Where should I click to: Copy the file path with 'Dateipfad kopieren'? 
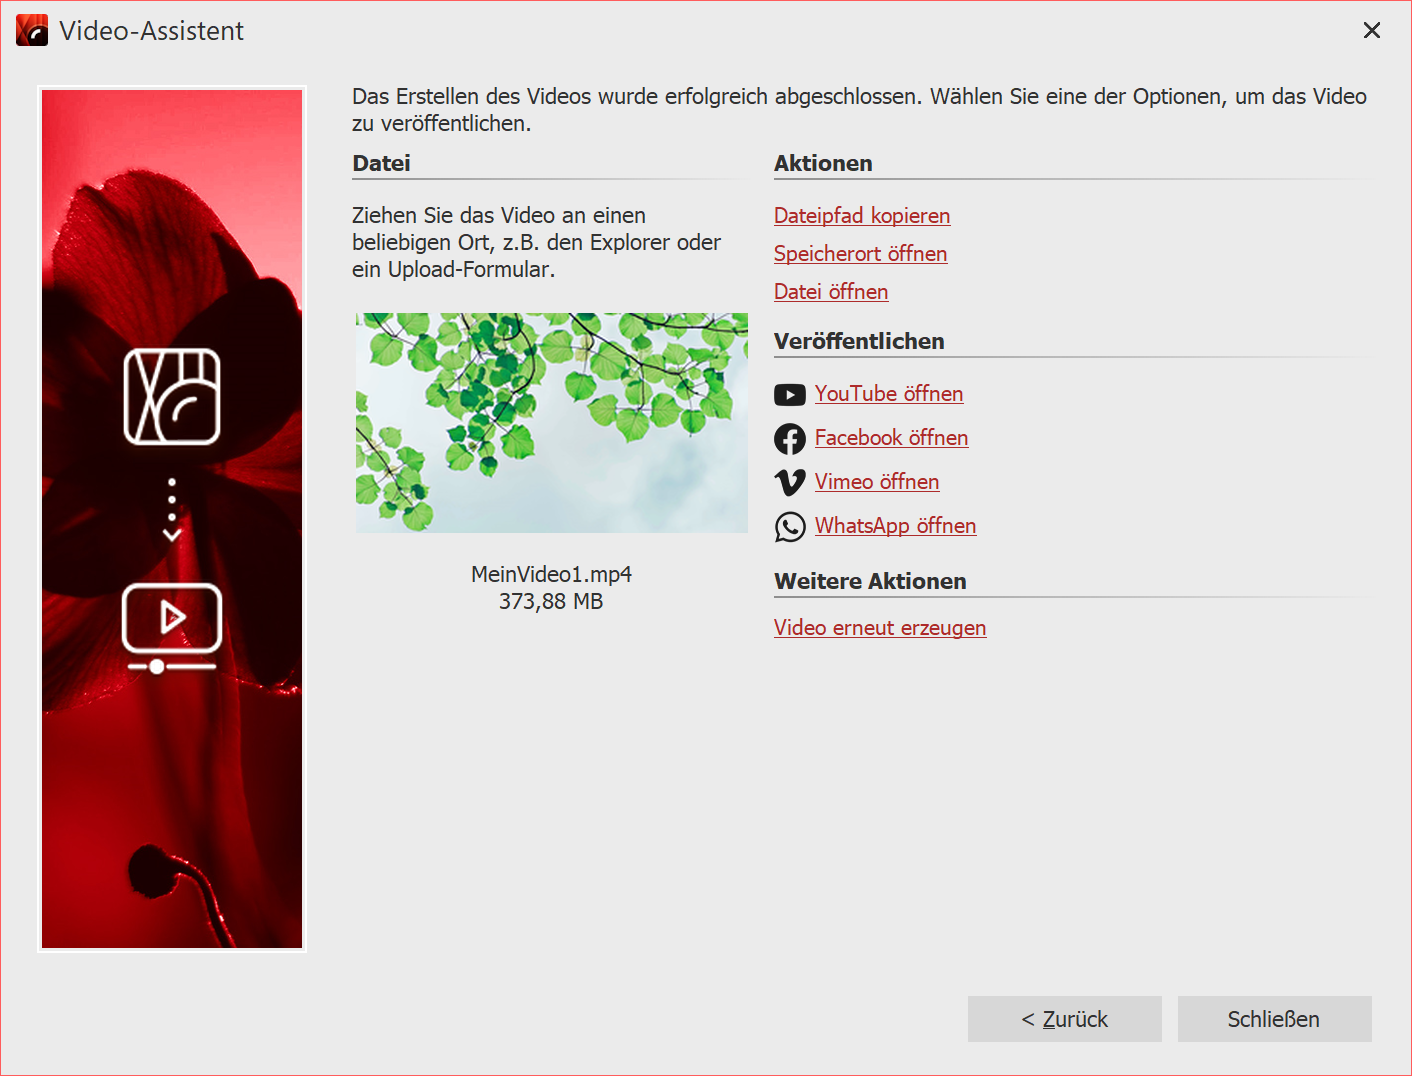(x=861, y=215)
